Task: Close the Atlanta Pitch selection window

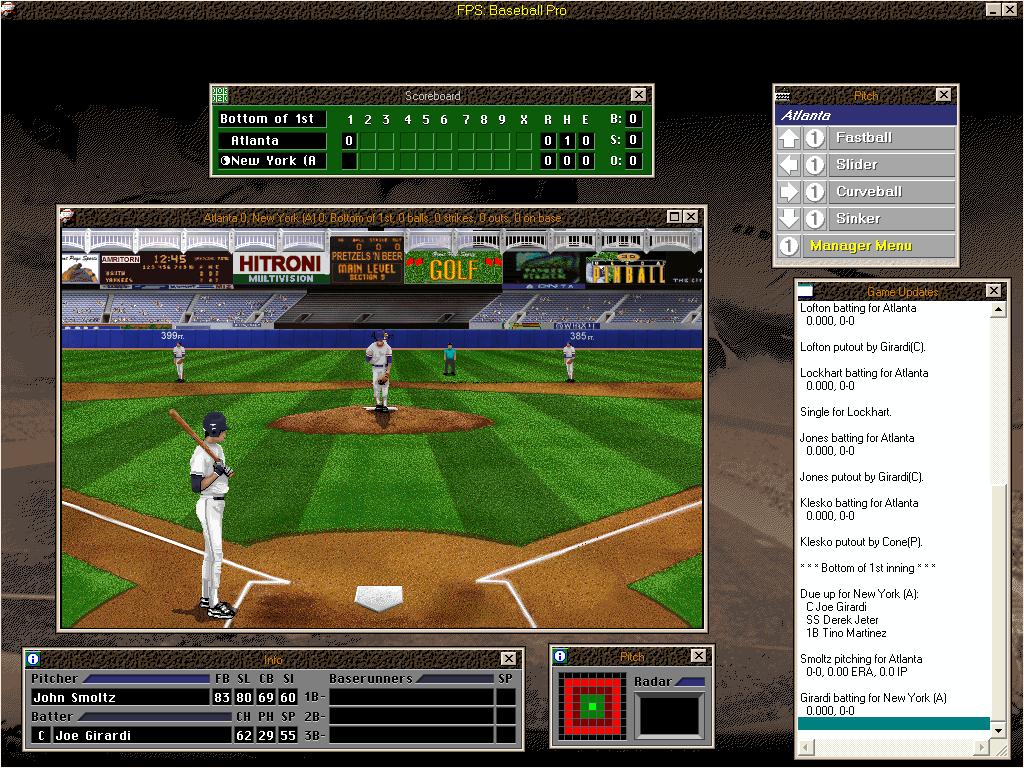Action: click(943, 95)
